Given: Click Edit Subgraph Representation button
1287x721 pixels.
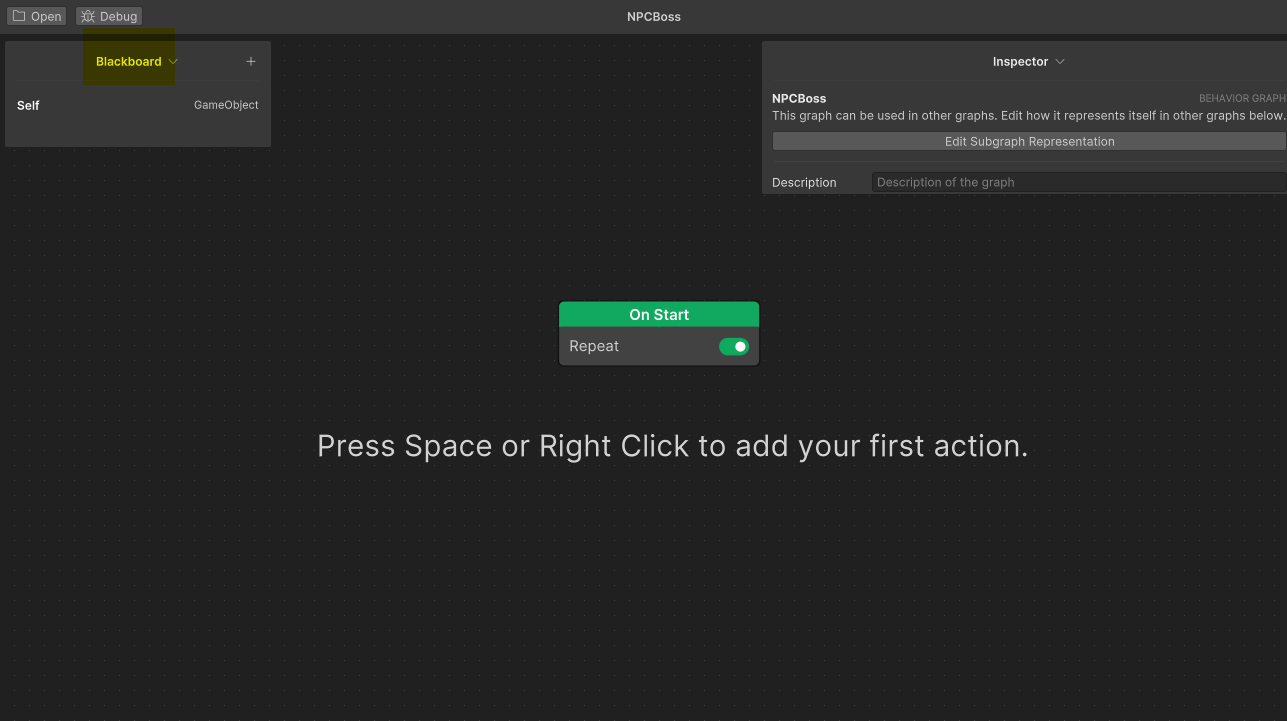Looking at the screenshot, I should tap(1029, 141).
